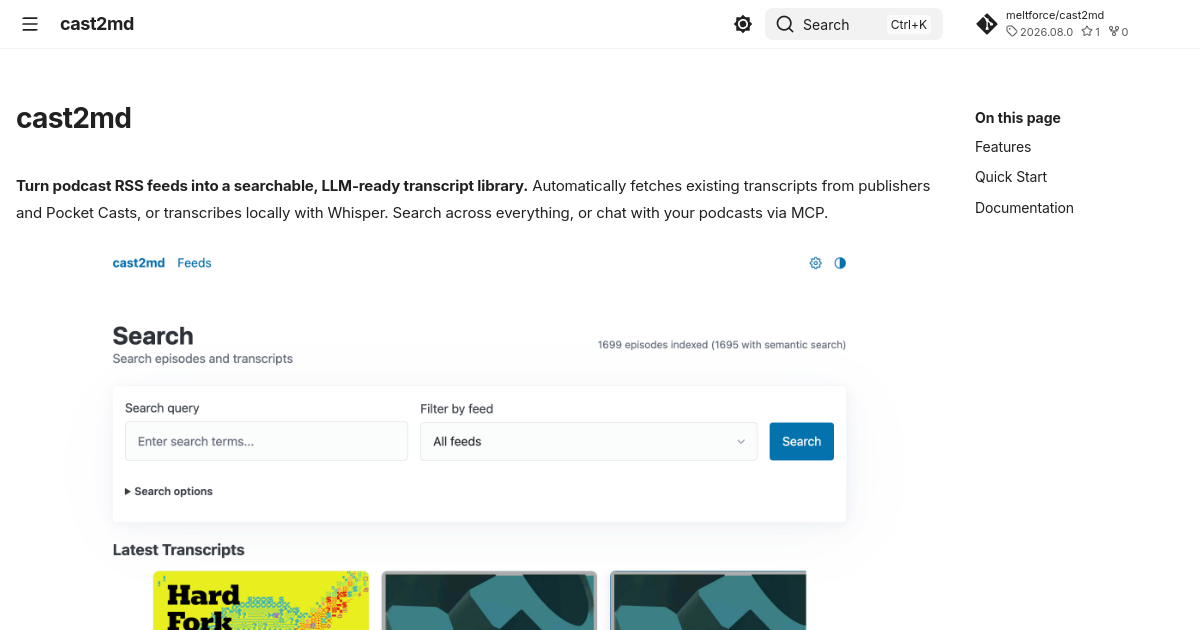Screen dimensions: 1200x630
Task: Open the header Search box
Action: tap(854, 24)
